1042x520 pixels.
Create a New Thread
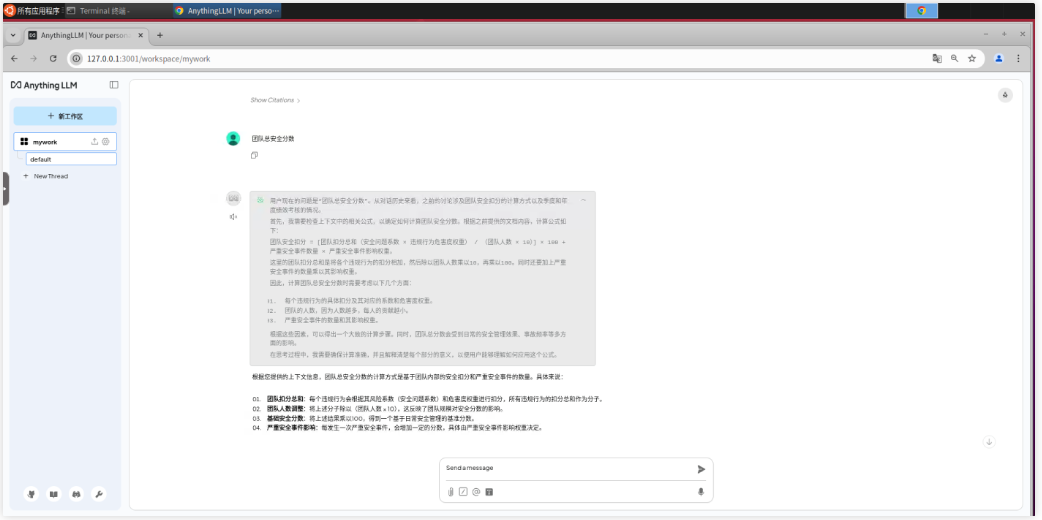[x=46, y=176]
